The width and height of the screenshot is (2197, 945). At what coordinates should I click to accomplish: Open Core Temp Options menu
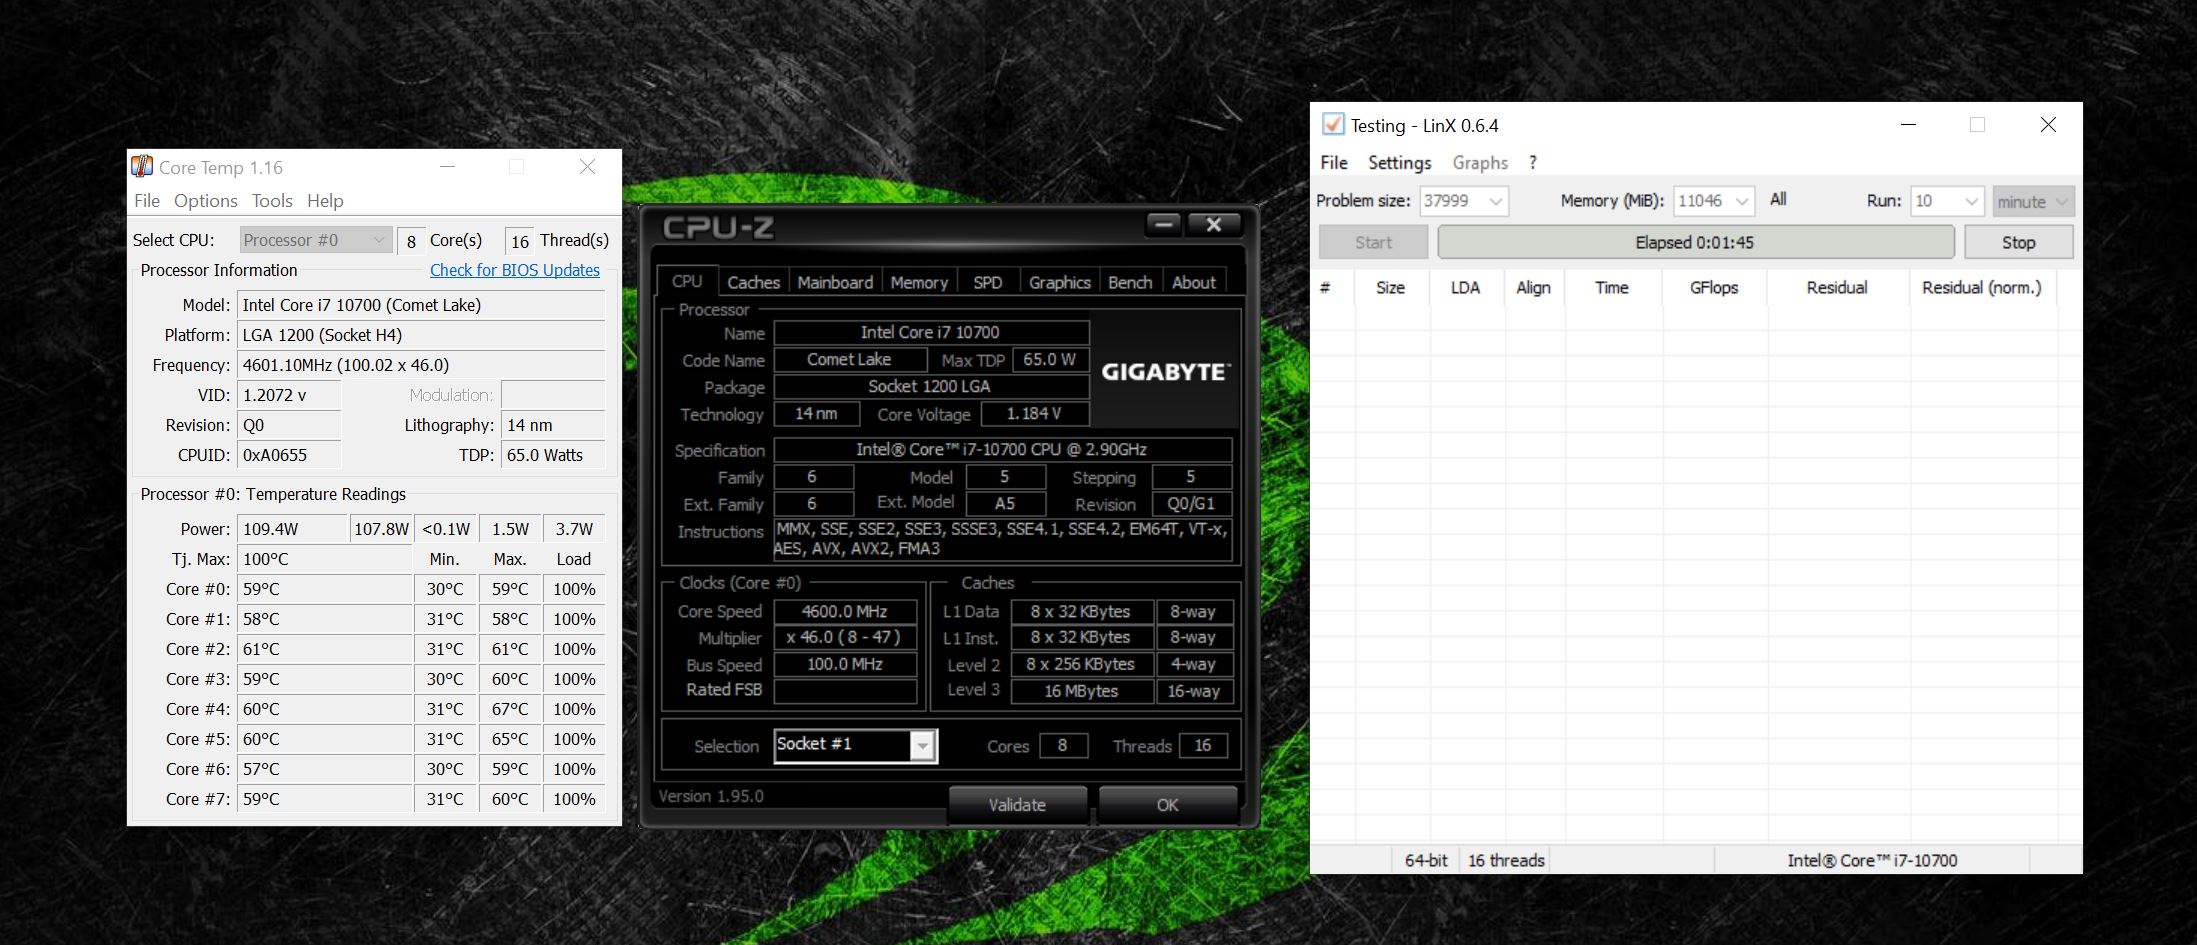205,201
